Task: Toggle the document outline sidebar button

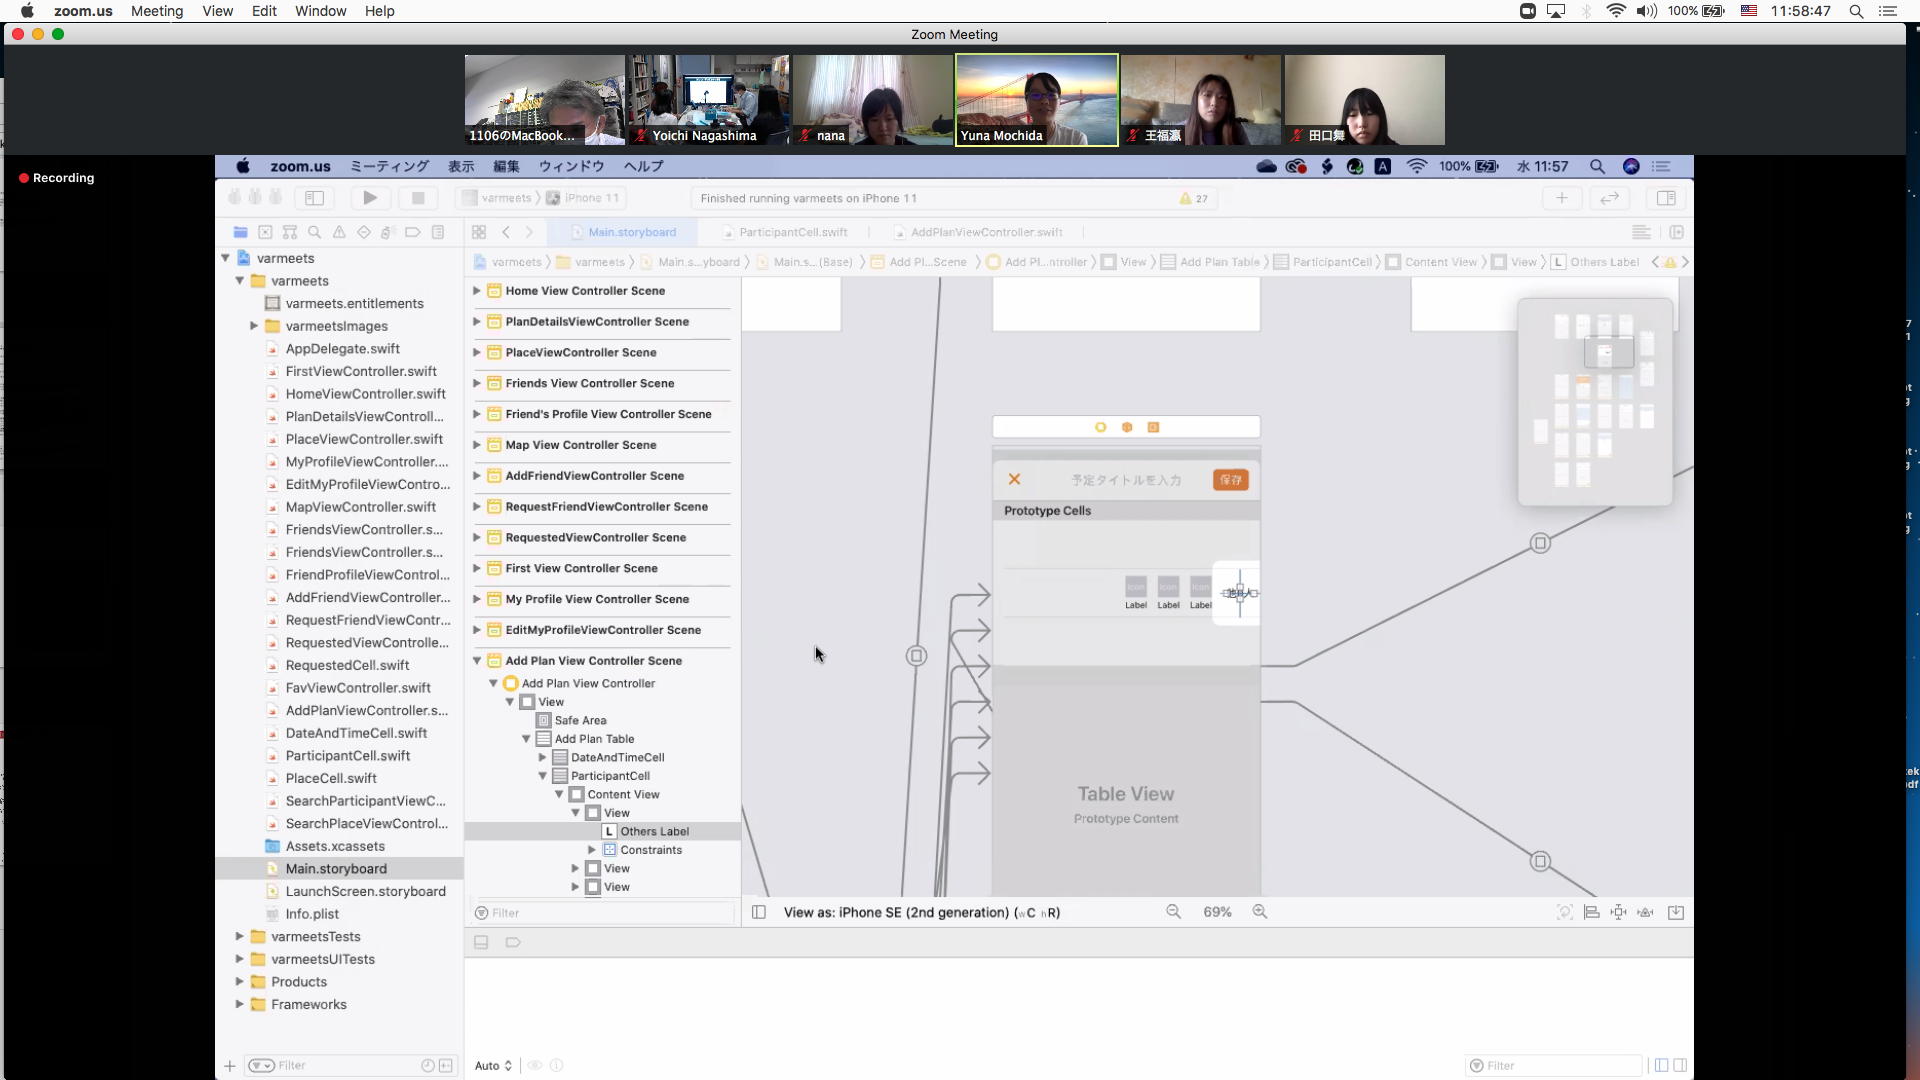Action: pos(759,912)
